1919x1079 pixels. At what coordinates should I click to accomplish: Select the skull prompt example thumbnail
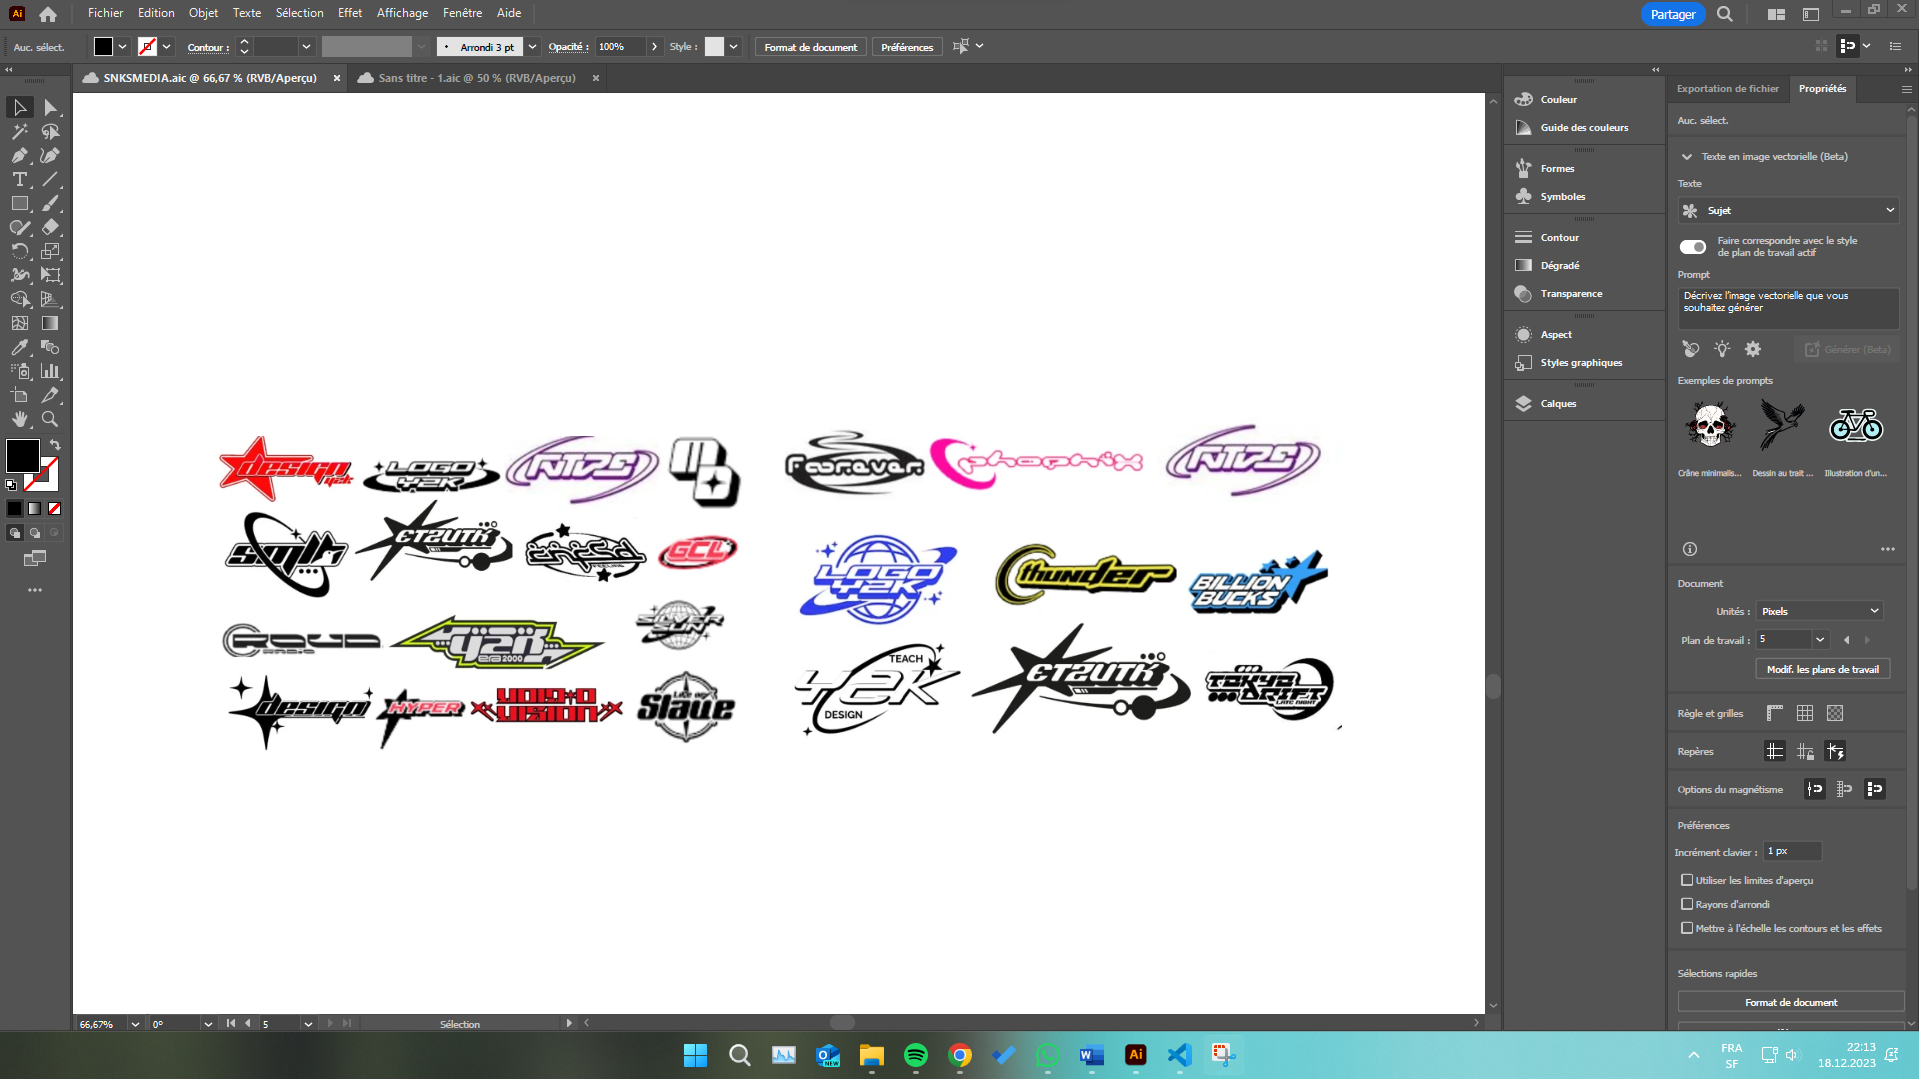tap(1710, 425)
